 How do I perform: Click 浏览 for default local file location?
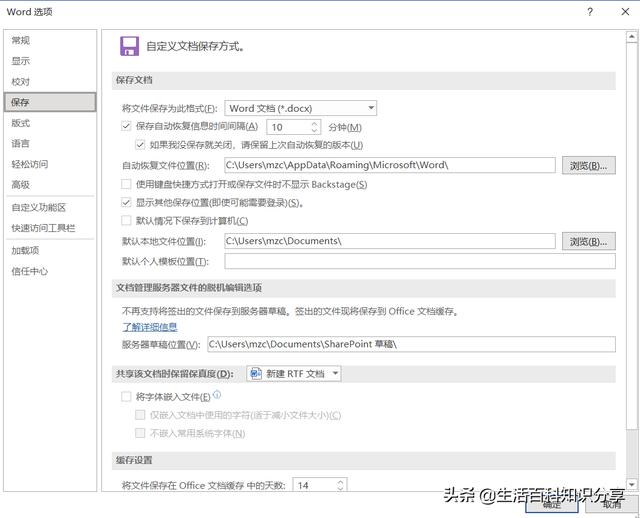pyautogui.click(x=589, y=242)
